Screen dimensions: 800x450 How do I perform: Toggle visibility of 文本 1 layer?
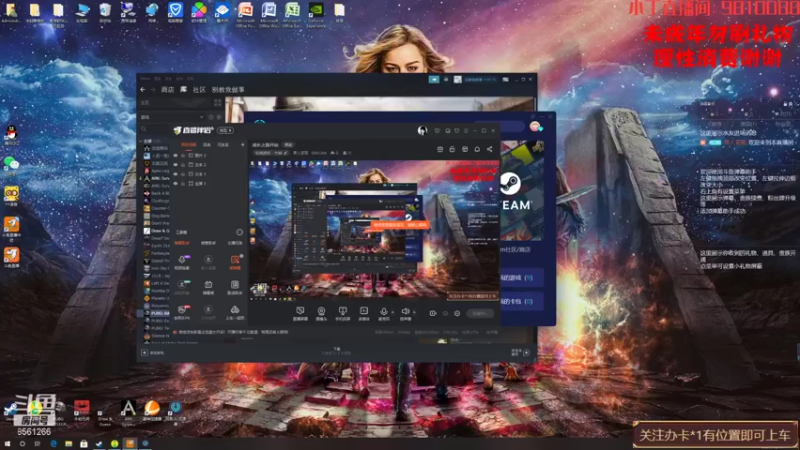[x=176, y=173]
